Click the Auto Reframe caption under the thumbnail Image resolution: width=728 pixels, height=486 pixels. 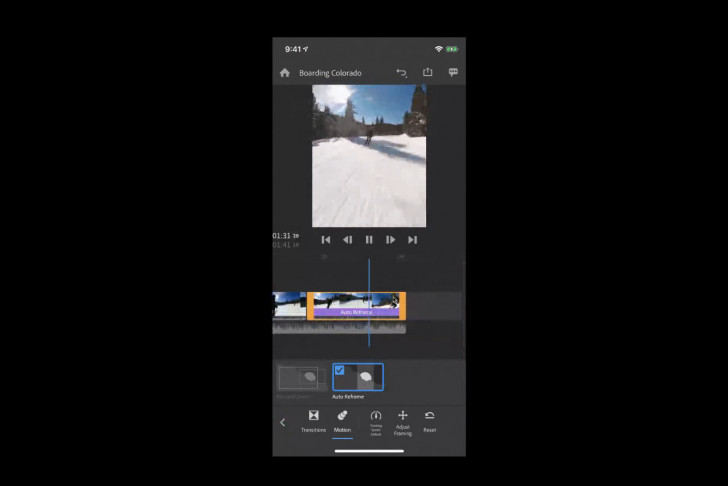tap(348, 397)
